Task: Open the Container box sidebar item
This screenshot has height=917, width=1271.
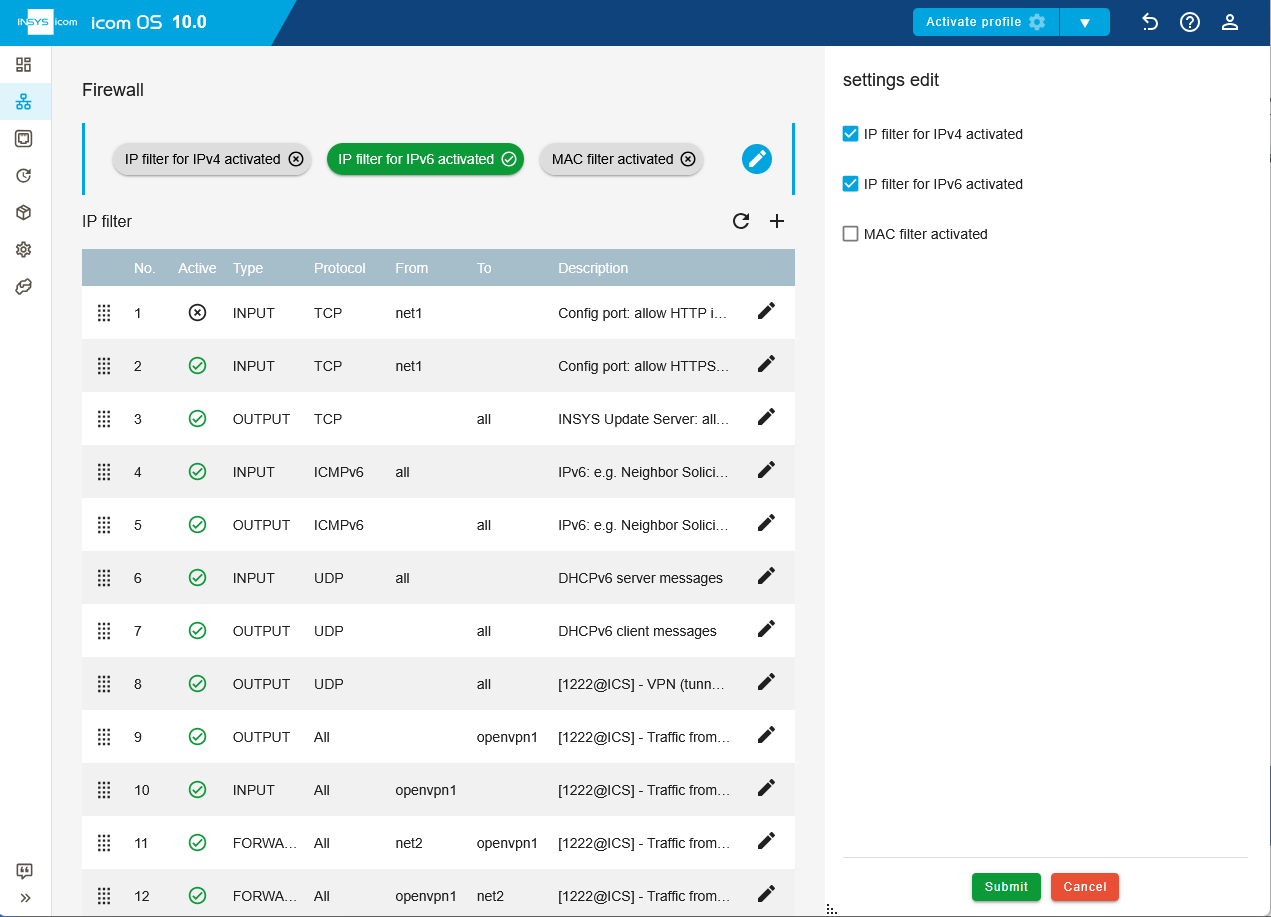Action: [24, 213]
